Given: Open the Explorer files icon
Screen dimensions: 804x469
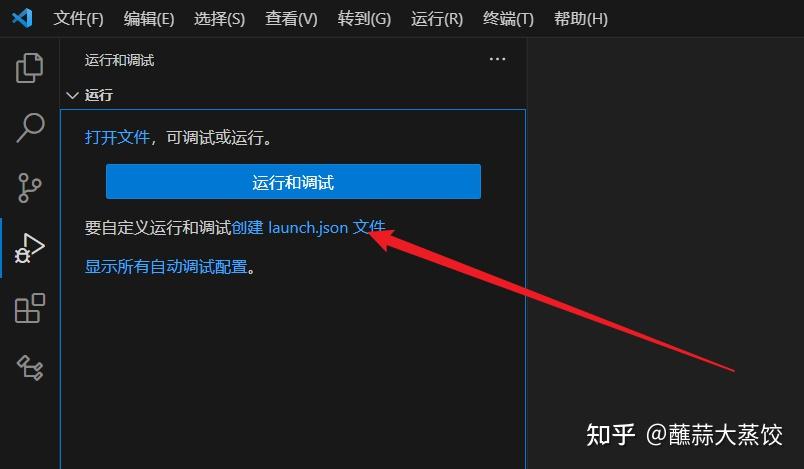Looking at the screenshot, I should tap(29, 68).
